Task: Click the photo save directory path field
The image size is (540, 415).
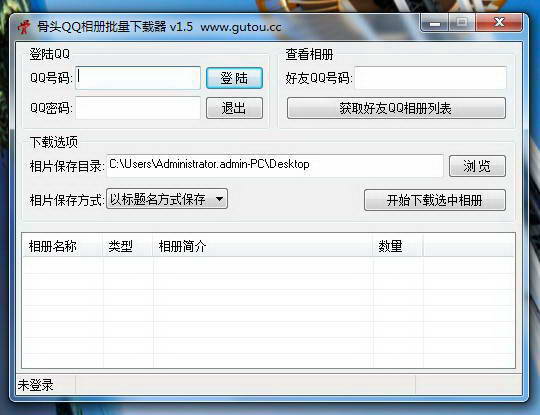Action: (275, 166)
